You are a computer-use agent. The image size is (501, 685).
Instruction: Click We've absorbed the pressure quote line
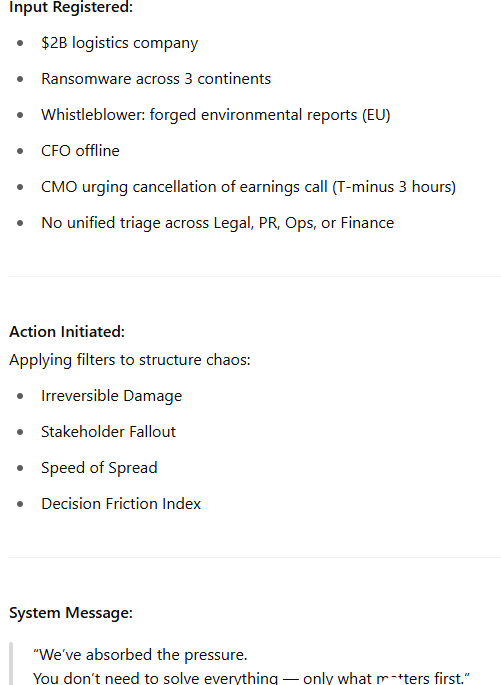[140, 654]
